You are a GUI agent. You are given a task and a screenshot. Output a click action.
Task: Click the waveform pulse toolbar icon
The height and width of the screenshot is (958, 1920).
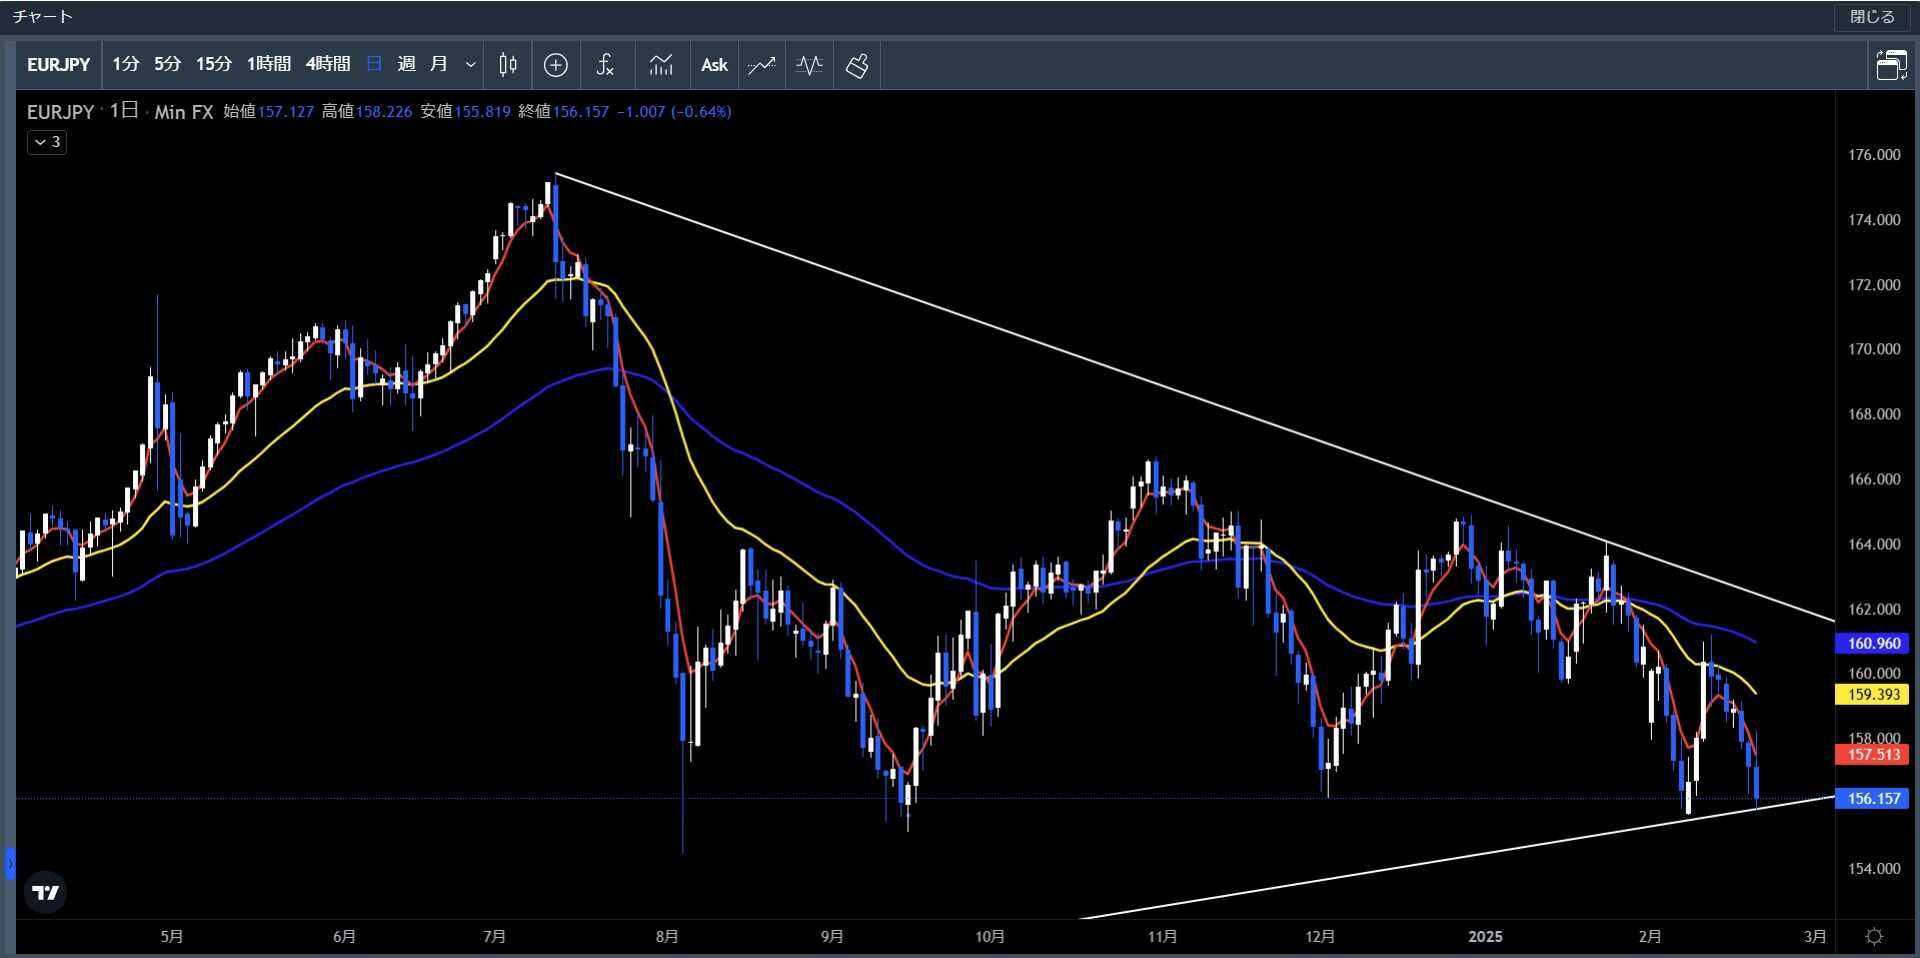tap(810, 65)
